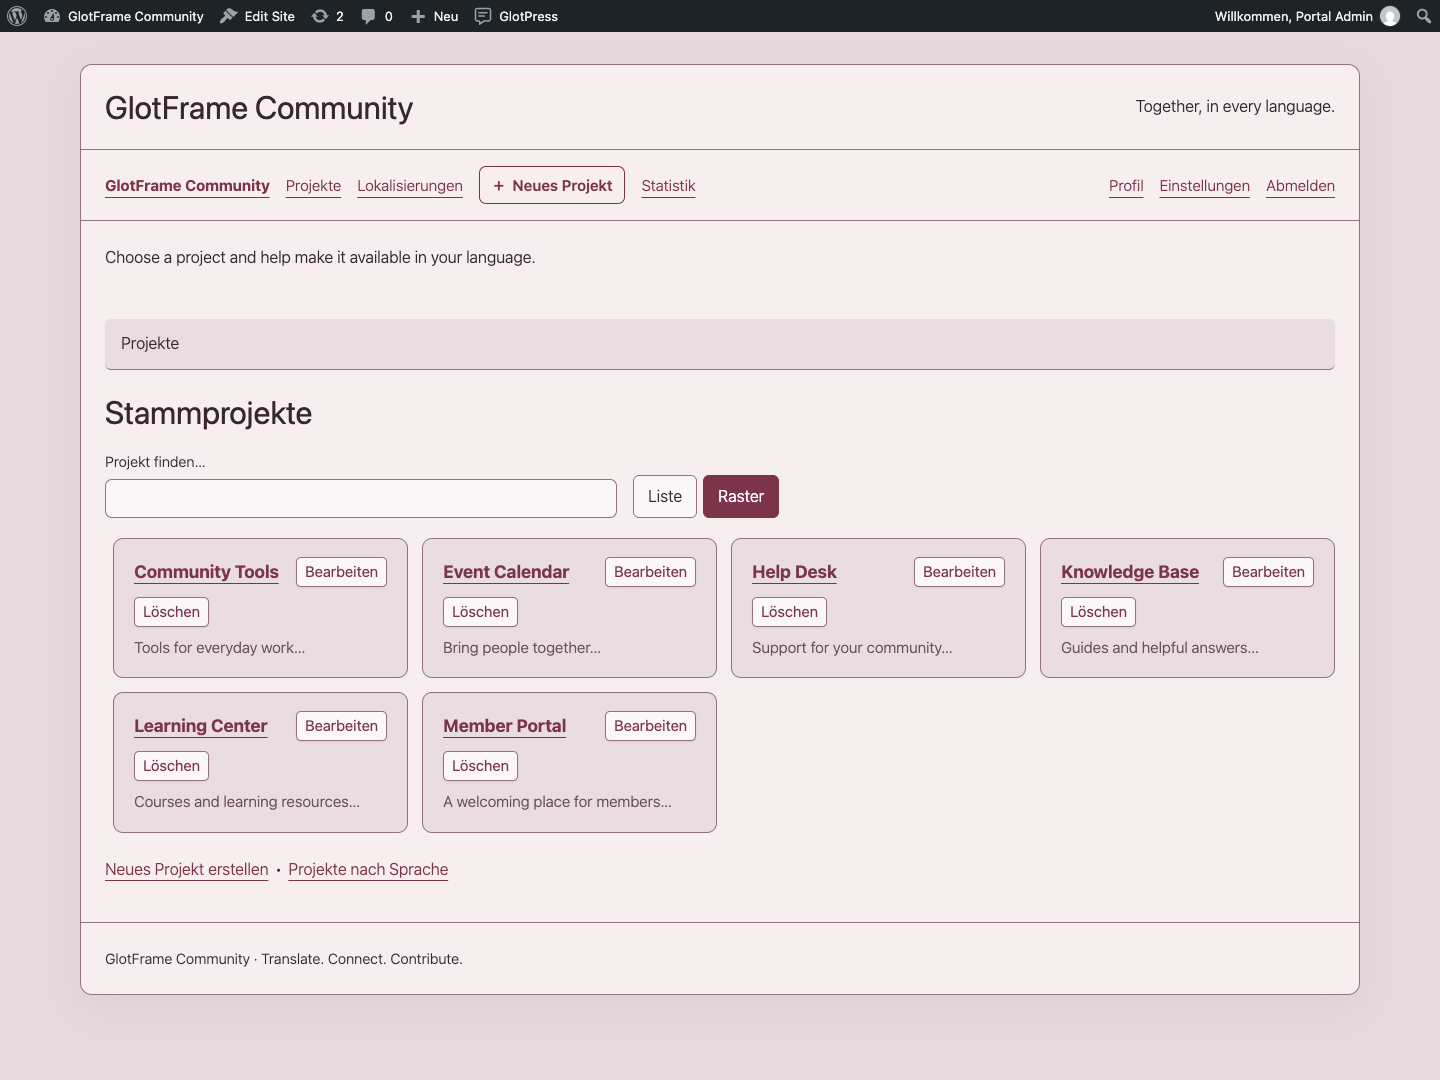Focus the Projekt finden search field

point(361,498)
